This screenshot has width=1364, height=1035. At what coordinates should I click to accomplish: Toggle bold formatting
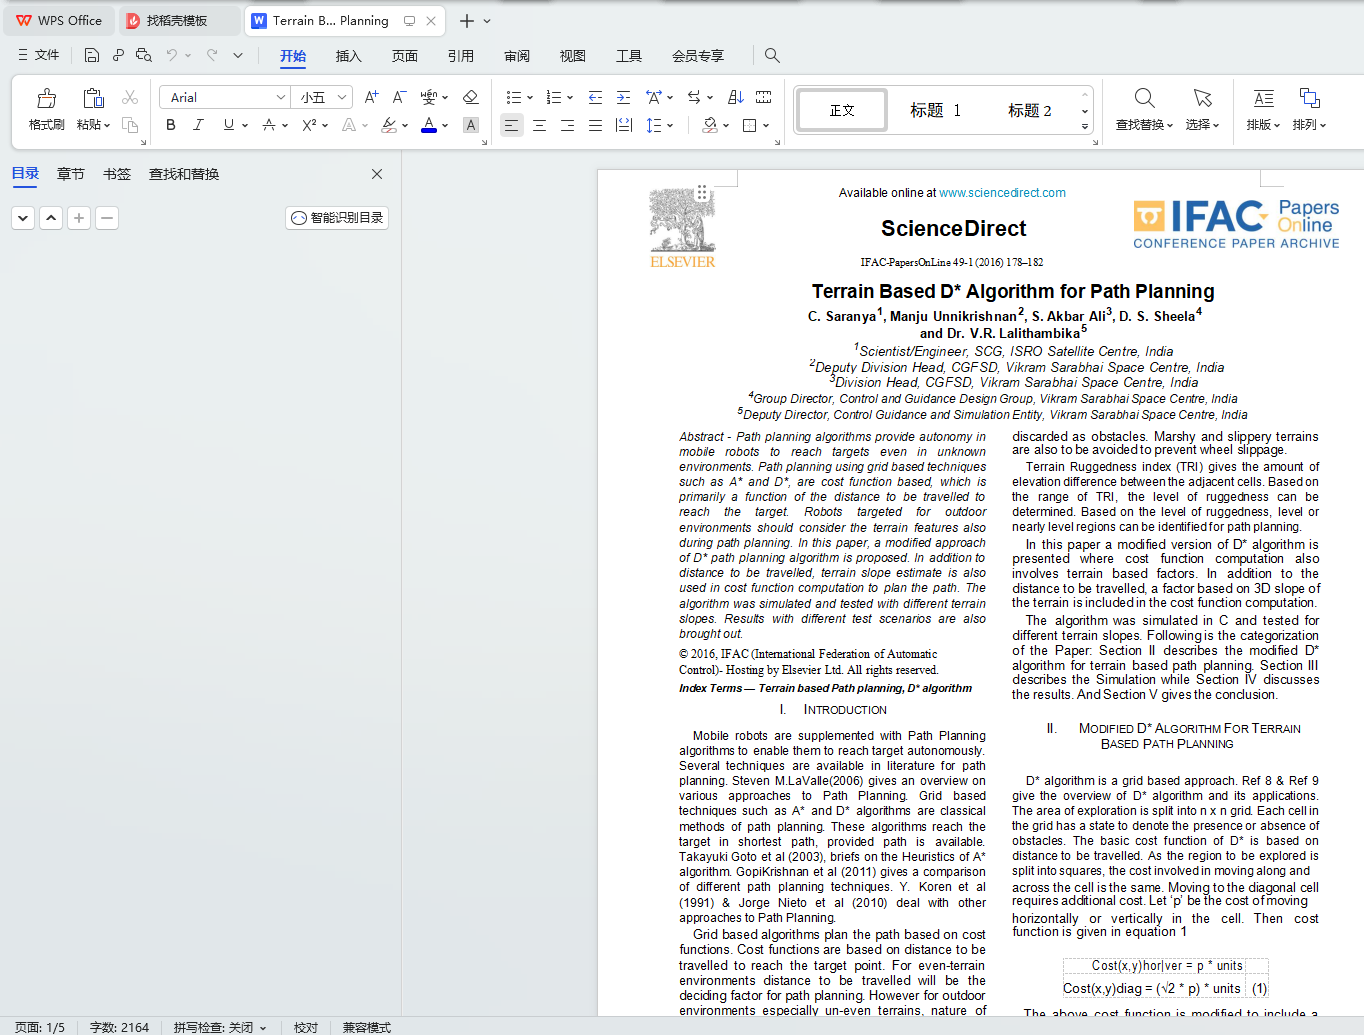click(x=171, y=125)
